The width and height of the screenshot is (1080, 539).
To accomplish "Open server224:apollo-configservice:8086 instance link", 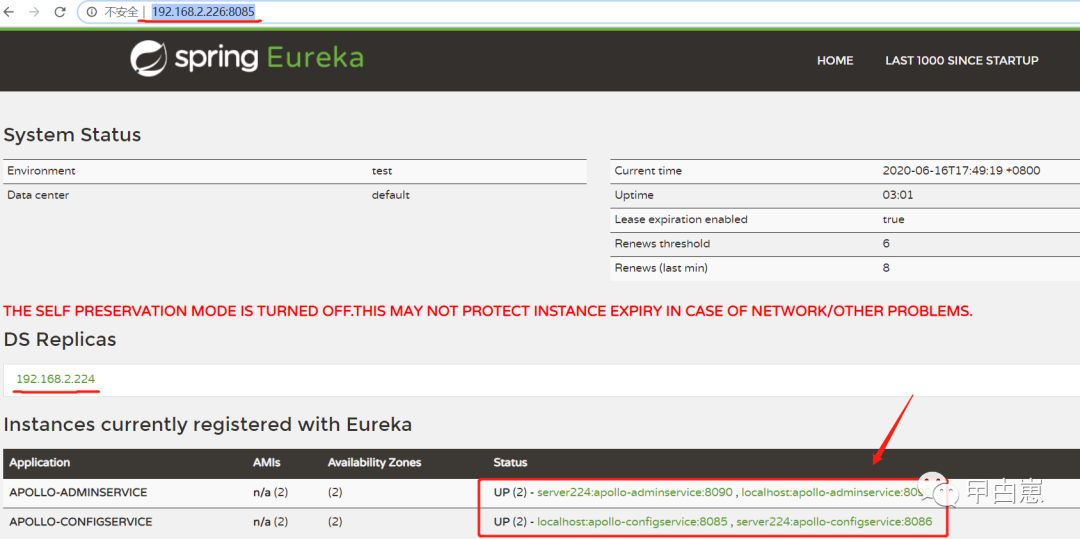I will [834, 522].
